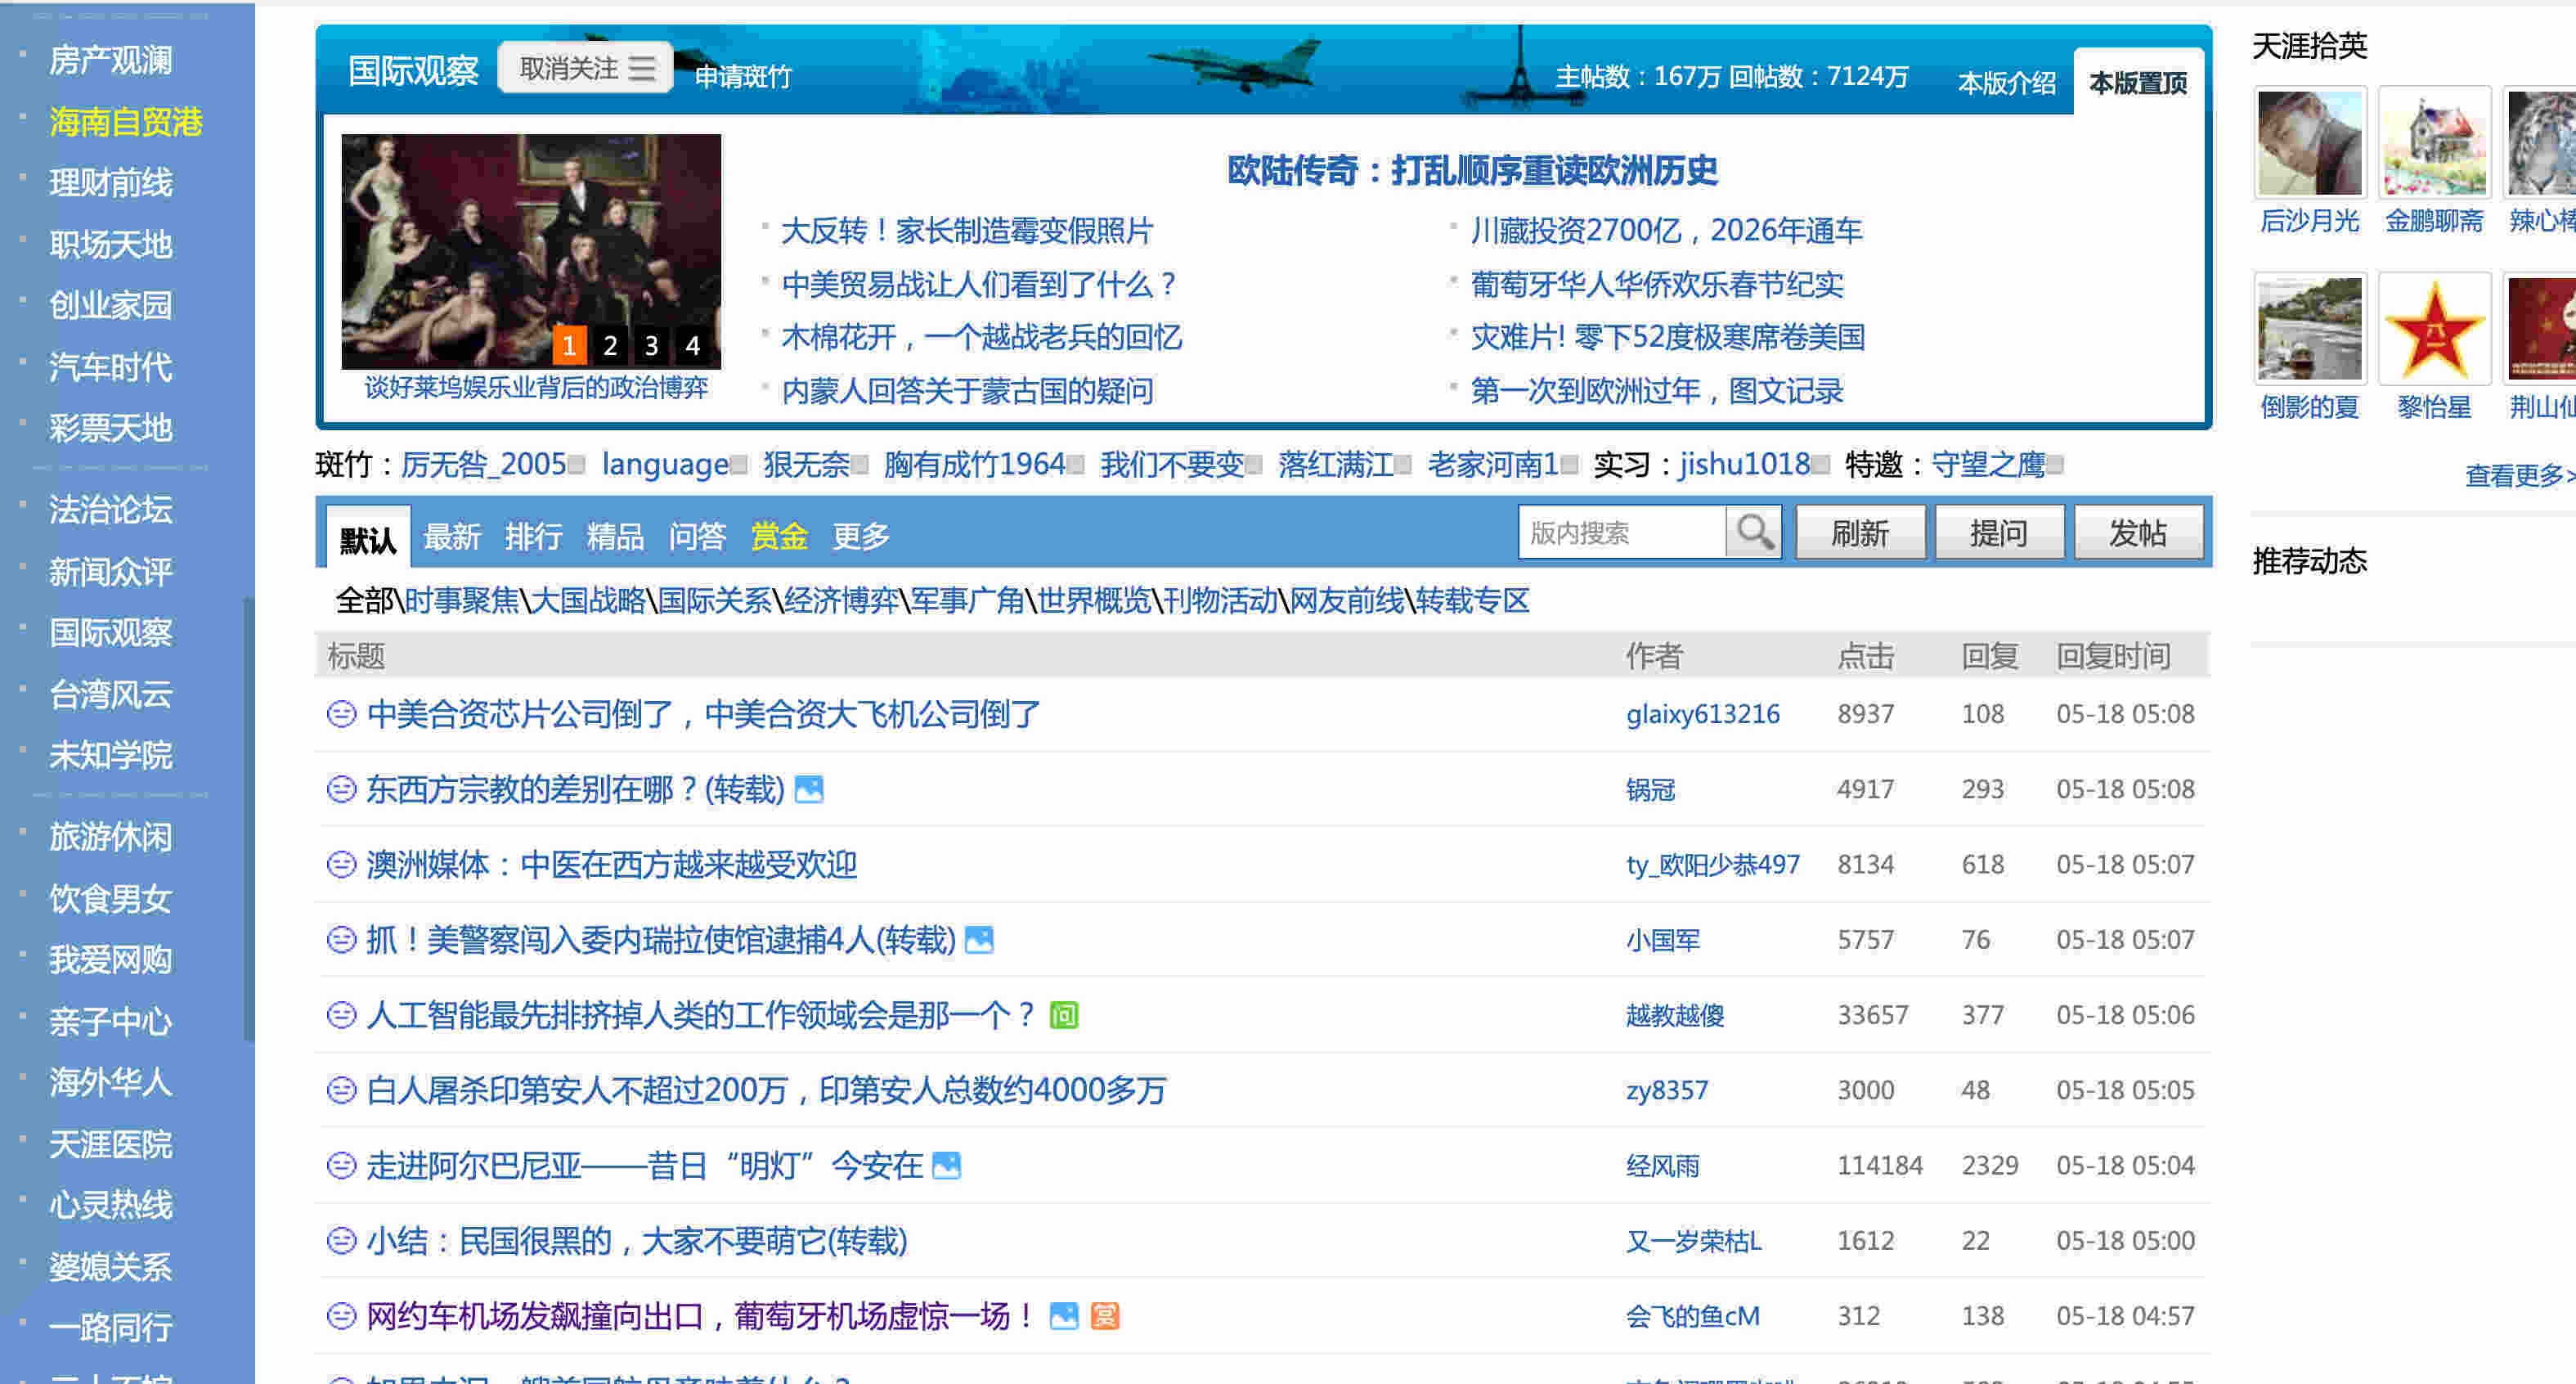Click the image icon beside 东西方宗教的差别在哪 post
Screen dimensions: 2576x1384
coord(808,790)
